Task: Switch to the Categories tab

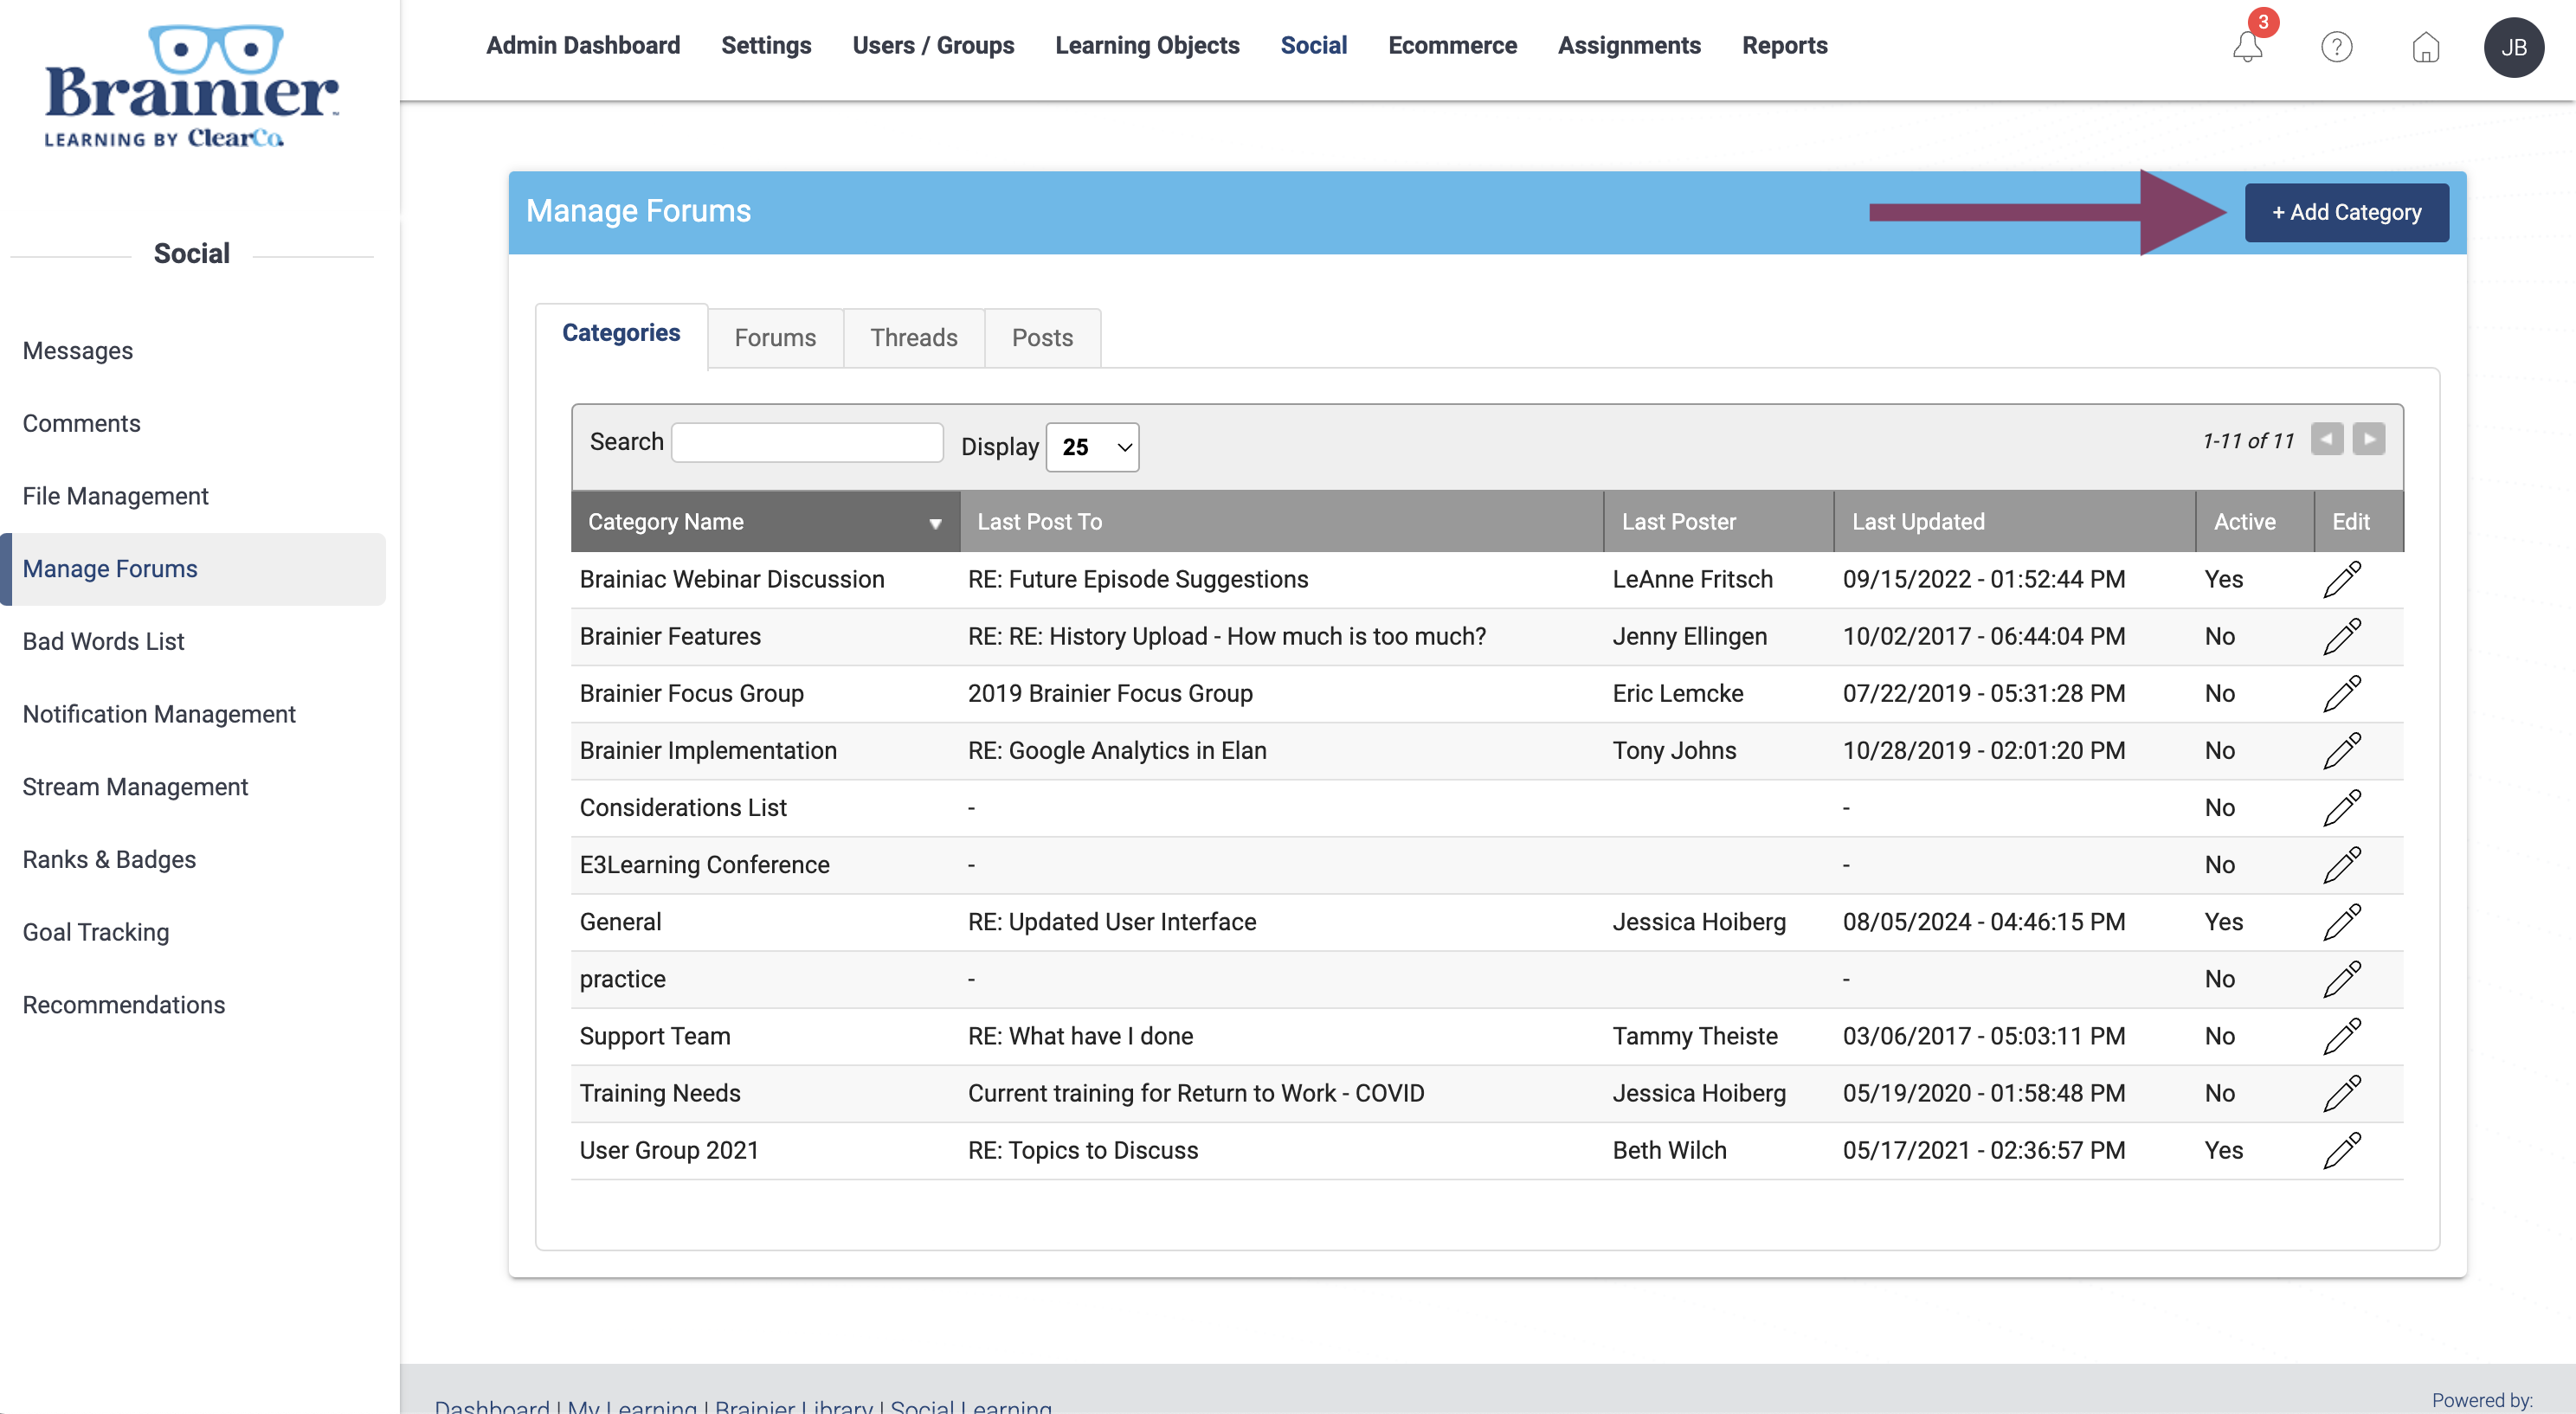Action: click(621, 333)
